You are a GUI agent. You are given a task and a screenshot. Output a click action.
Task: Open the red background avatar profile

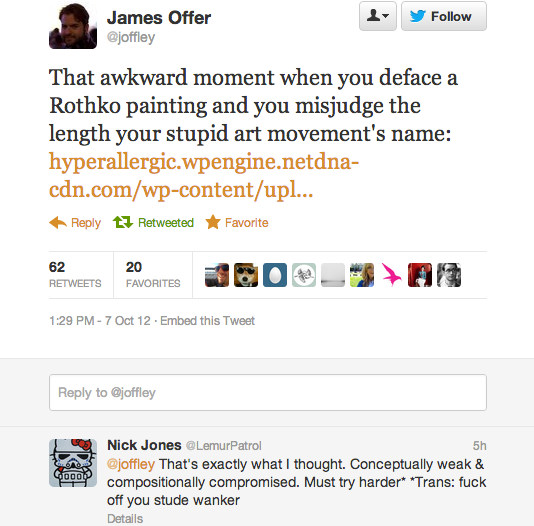pyautogui.click(x=420, y=275)
